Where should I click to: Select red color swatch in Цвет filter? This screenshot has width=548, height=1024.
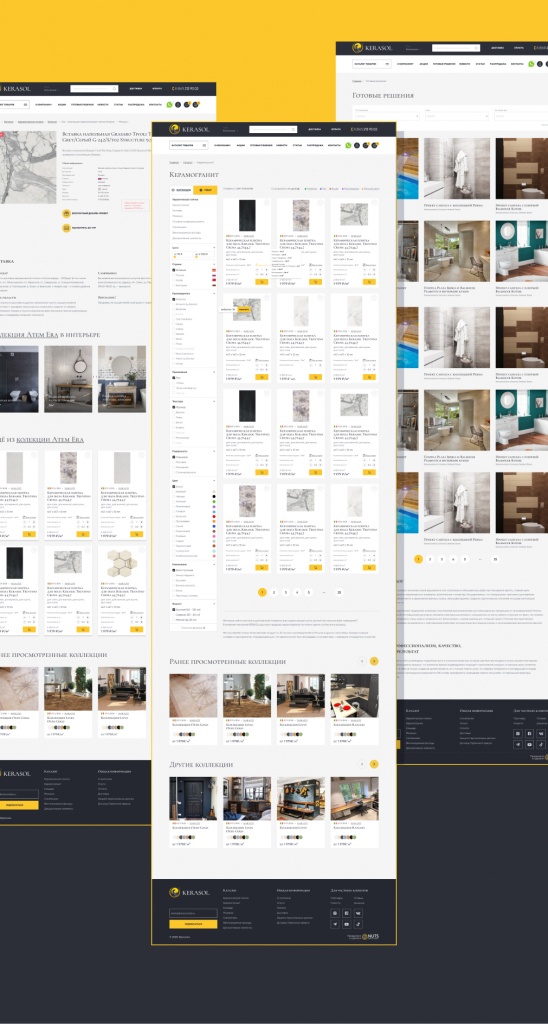(x=214, y=517)
